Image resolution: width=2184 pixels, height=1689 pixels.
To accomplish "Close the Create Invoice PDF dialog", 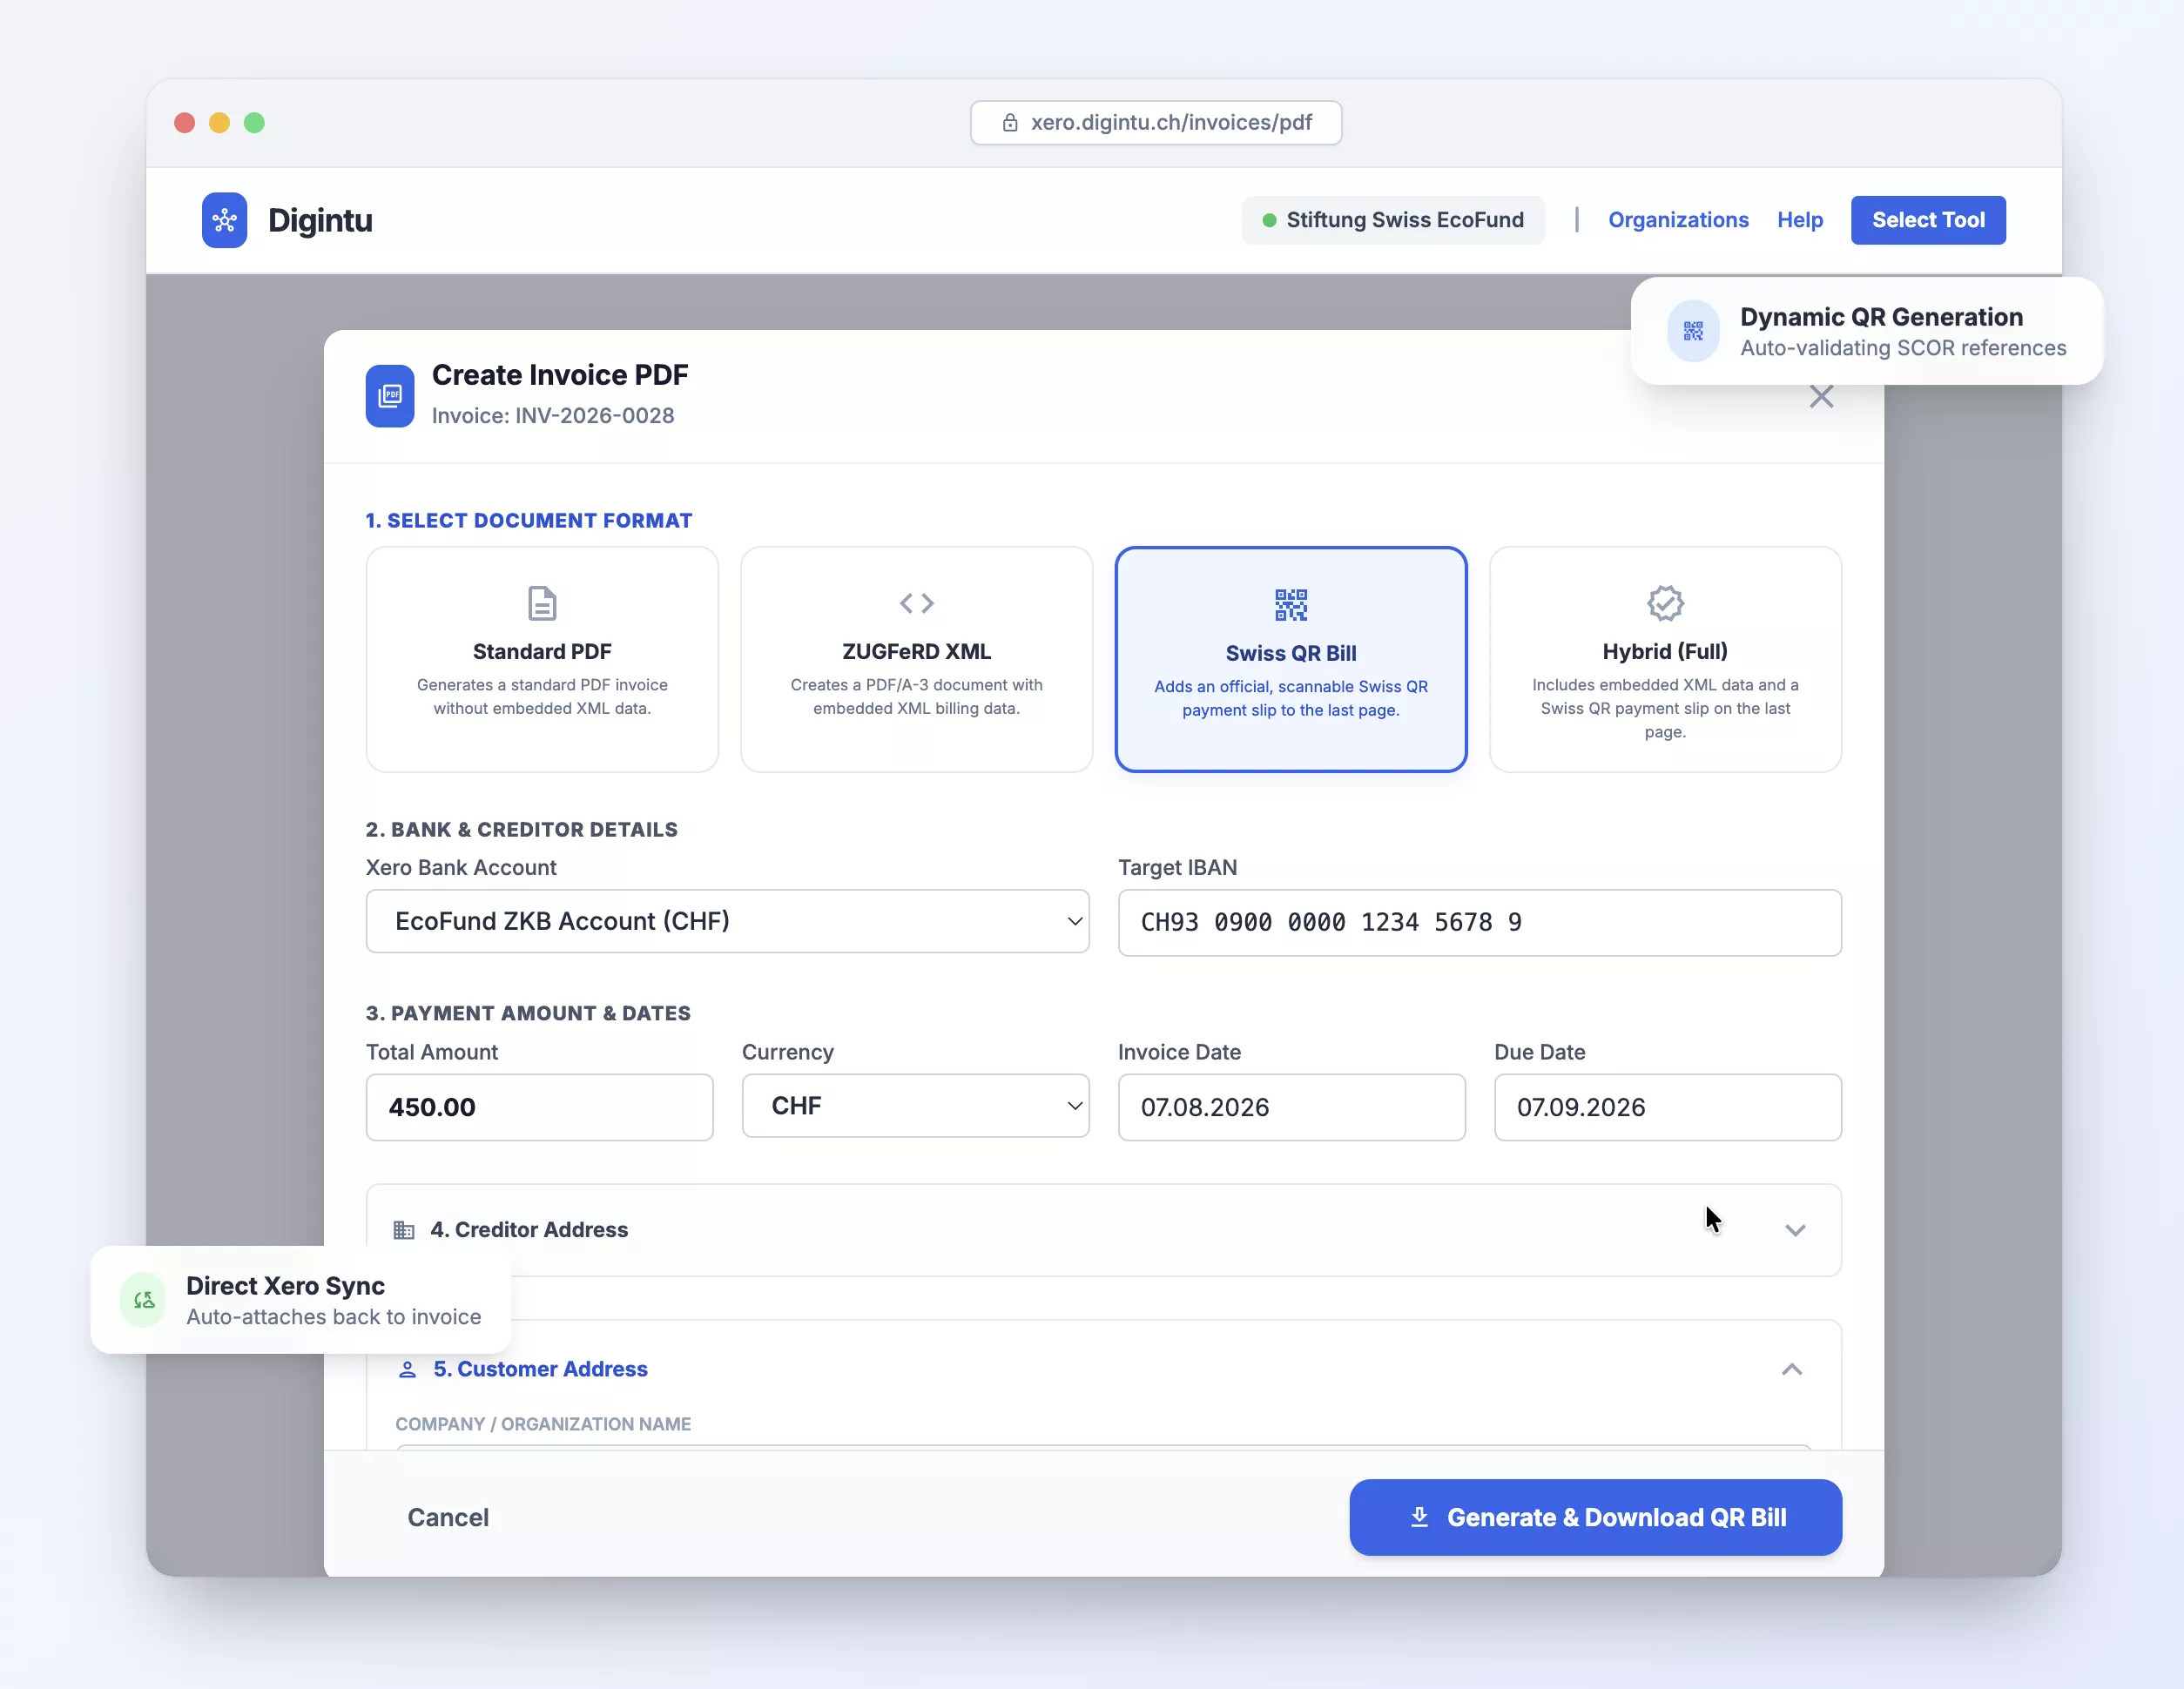I will 1821,397.
